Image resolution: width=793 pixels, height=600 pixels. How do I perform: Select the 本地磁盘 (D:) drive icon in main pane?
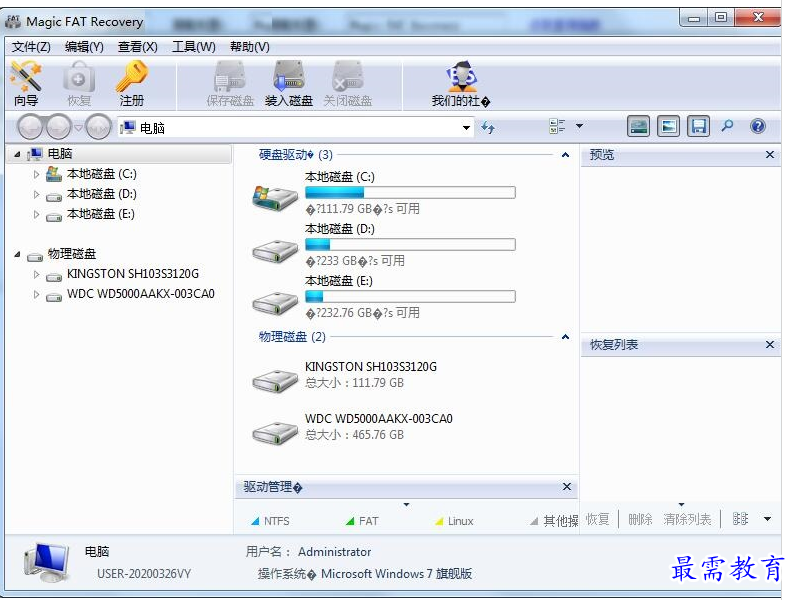click(x=275, y=250)
